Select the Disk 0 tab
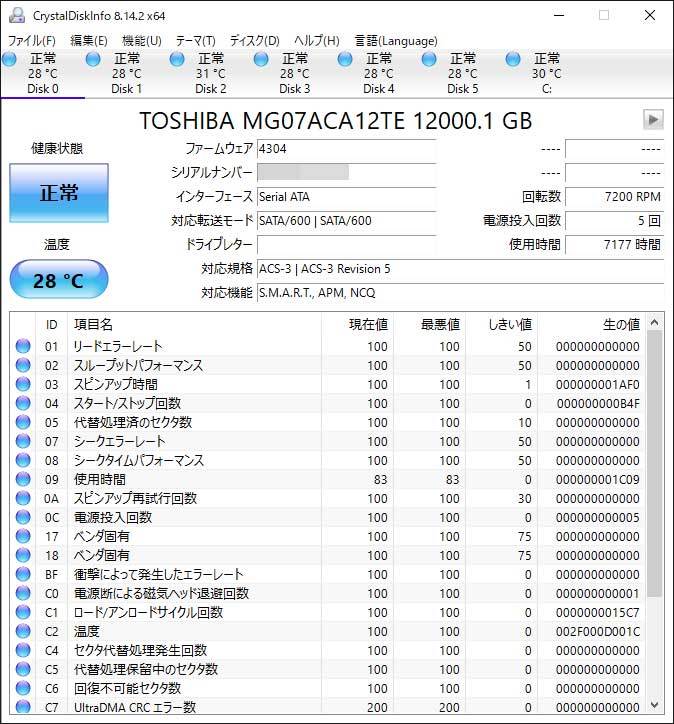Viewport: 674px width, 724px height. (42, 73)
